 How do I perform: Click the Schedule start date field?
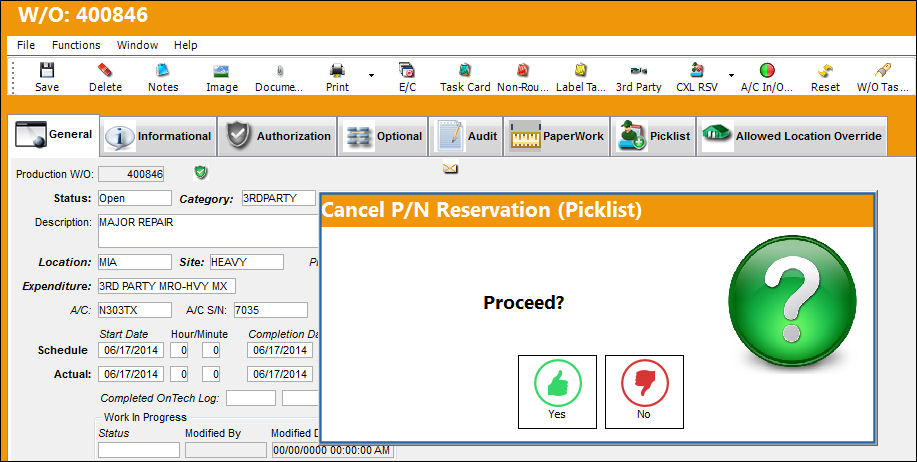coord(131,350)
